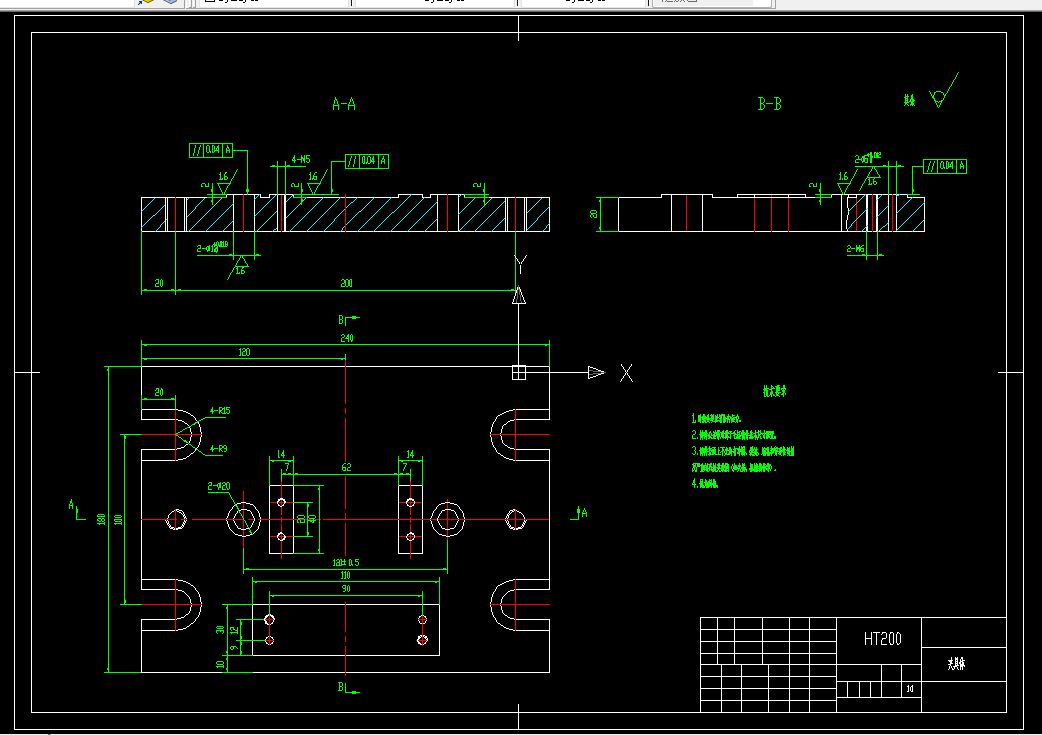
Task: Select the B-B section view label
Action: click(x=770, y=104)
